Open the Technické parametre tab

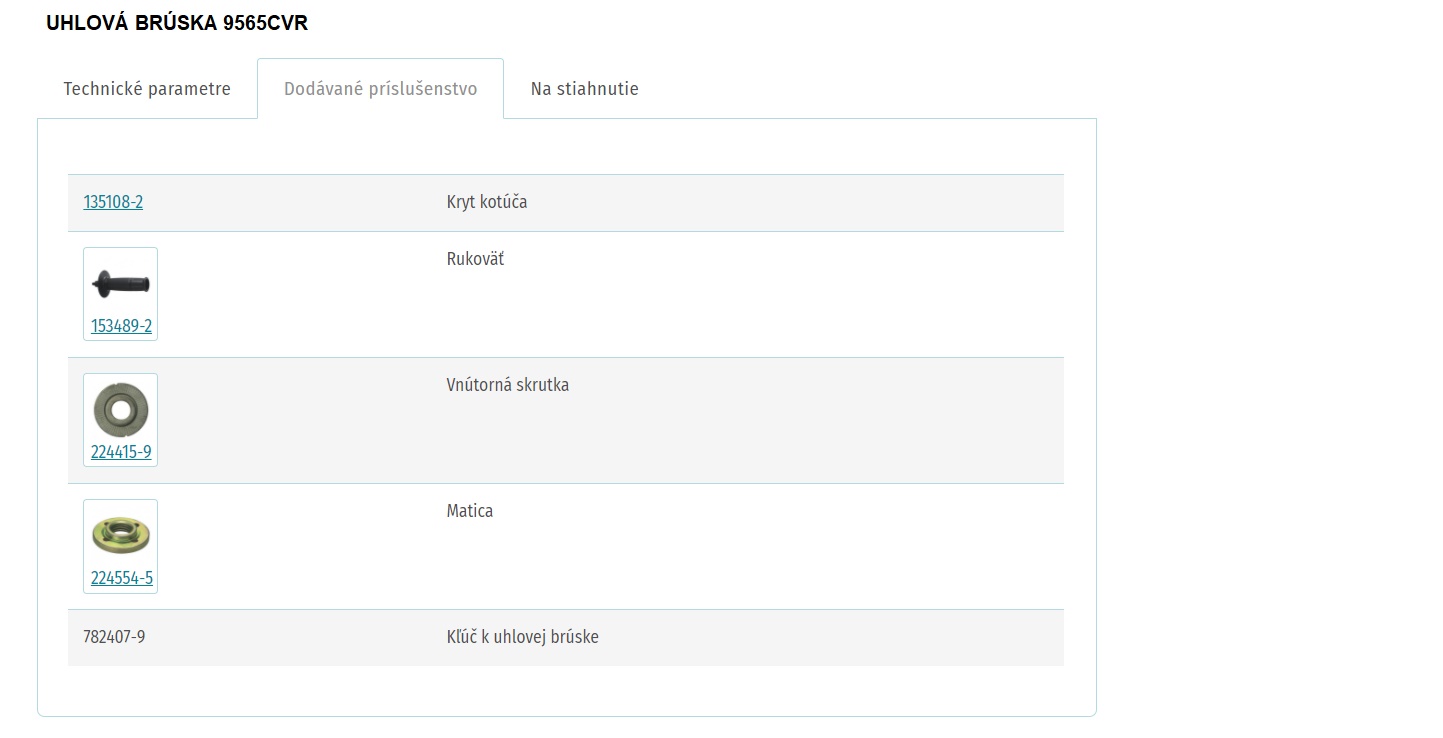[147, 89]
